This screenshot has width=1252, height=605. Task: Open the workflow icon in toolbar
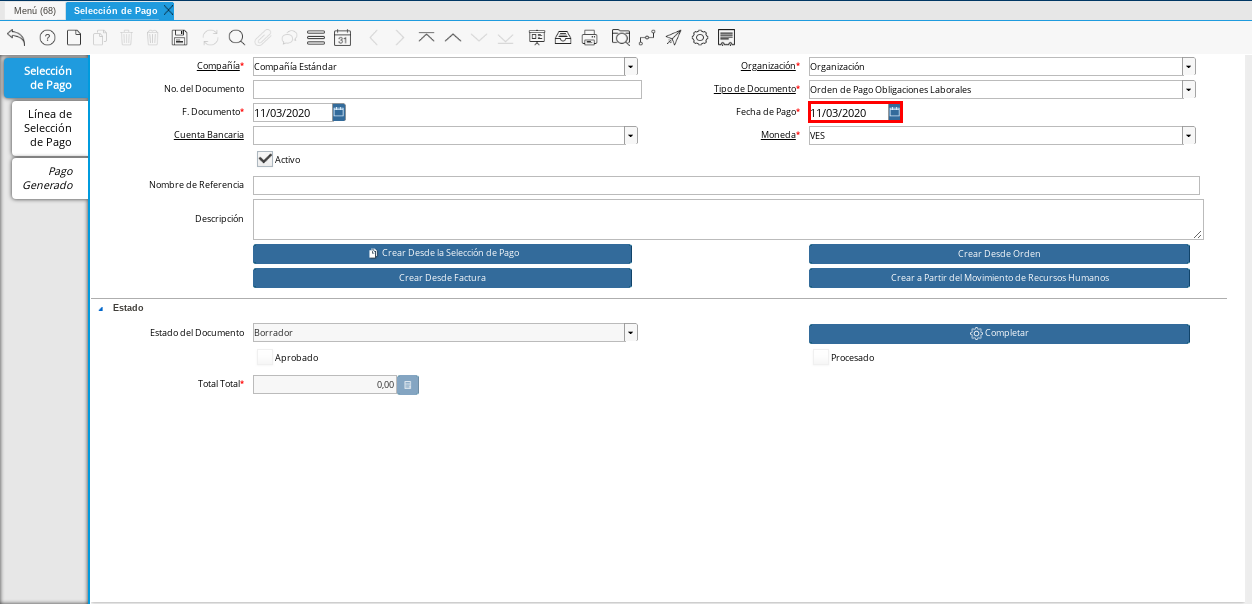[x=647, y=38]
